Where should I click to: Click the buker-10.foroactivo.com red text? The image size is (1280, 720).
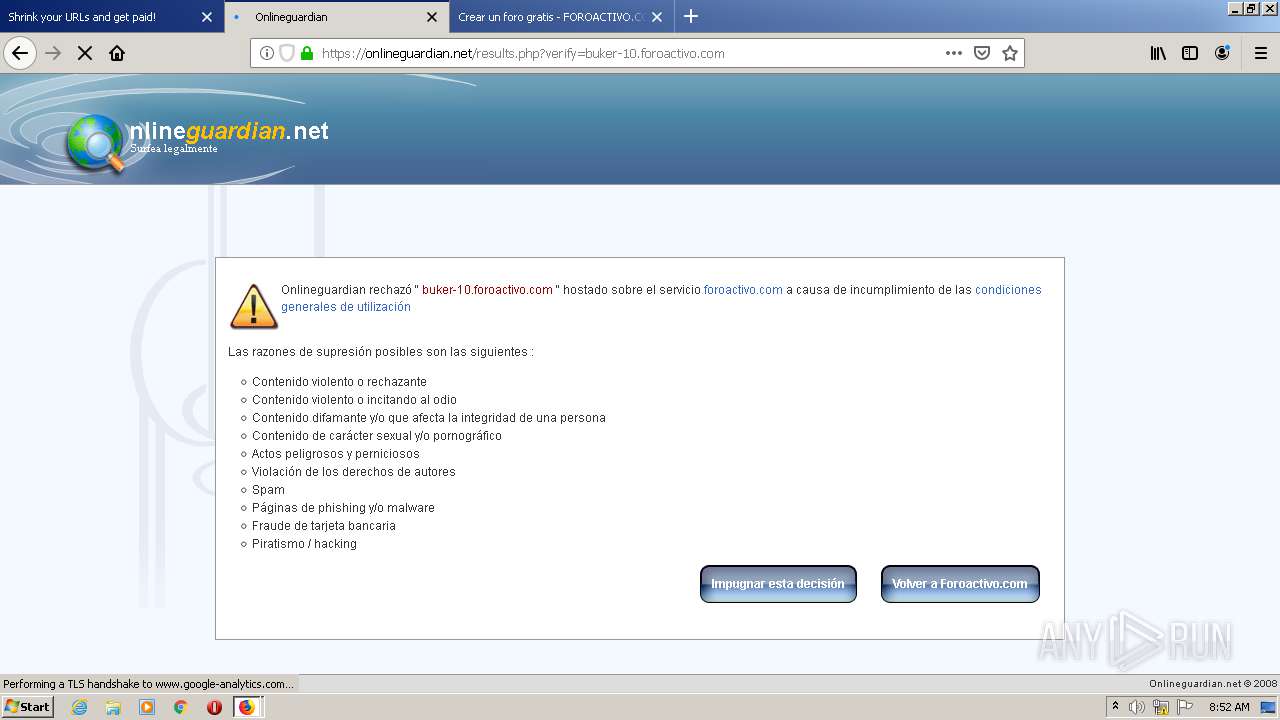coord(487,290)
